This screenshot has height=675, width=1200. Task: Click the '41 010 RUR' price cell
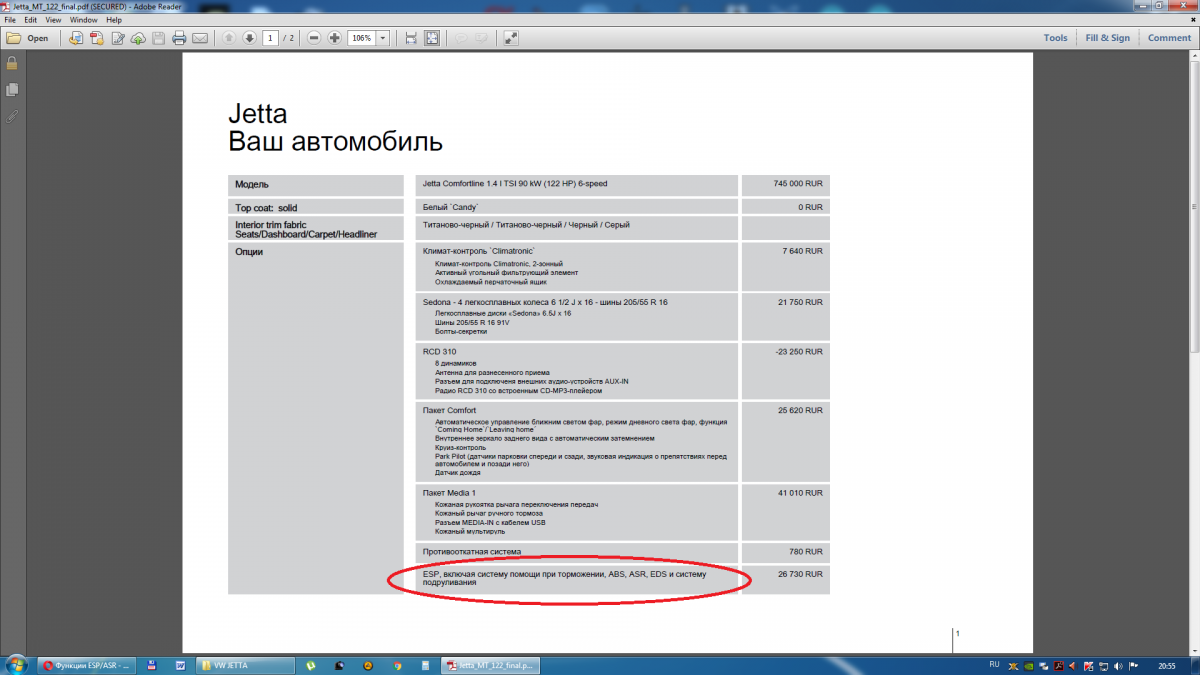[x=785, y=512]
